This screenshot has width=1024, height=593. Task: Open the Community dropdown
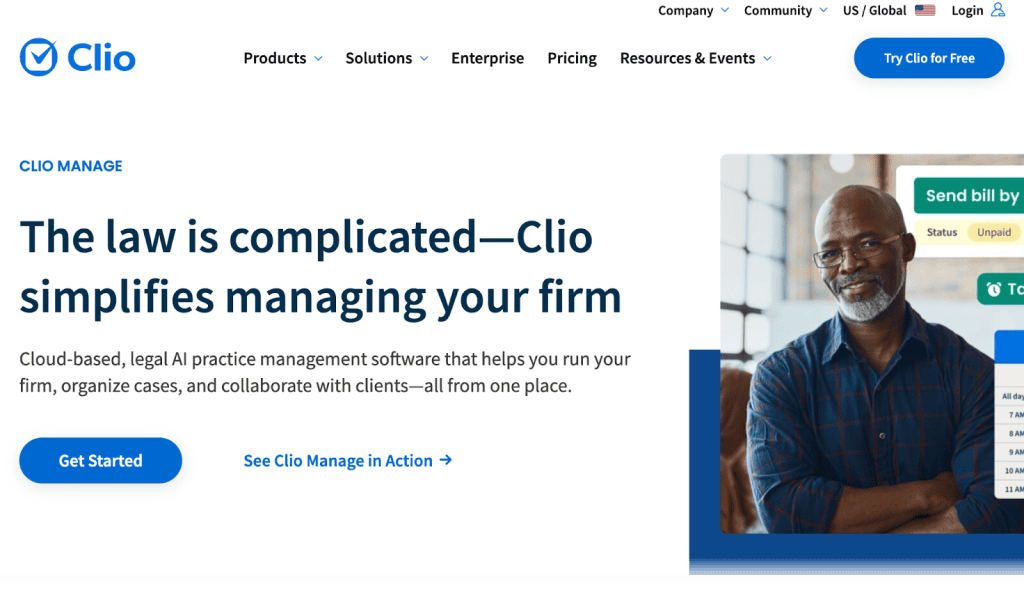(x=785, y=10)
